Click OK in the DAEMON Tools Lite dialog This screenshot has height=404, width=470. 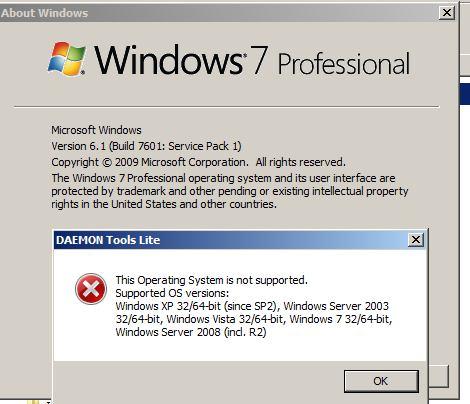click(x=381, y=381)
